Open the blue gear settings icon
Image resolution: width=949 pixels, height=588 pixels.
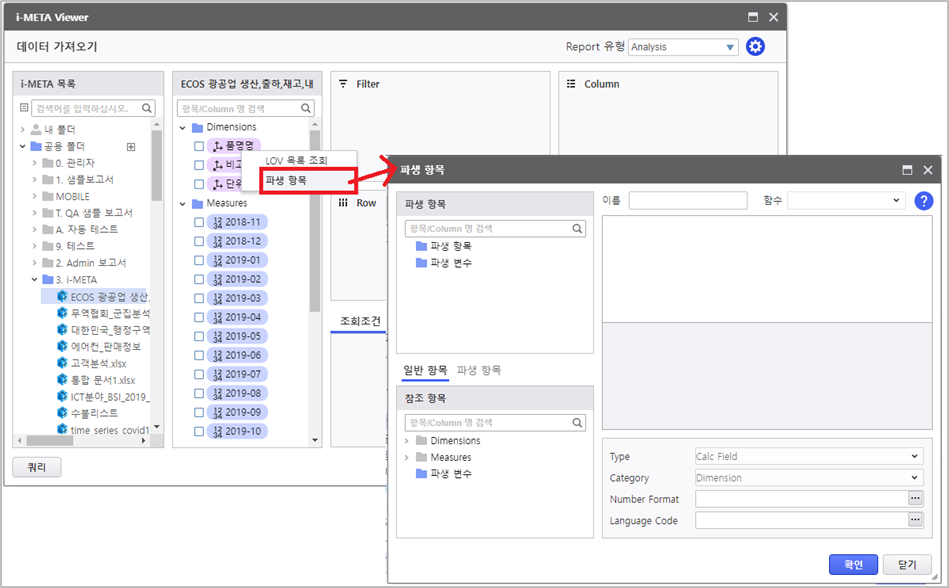click(755, 47)
